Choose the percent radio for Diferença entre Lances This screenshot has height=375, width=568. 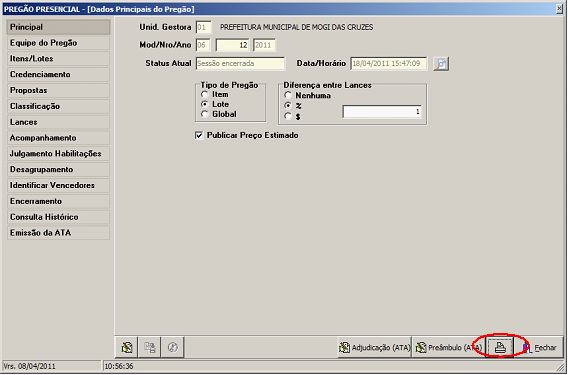(x=288, y=106)
